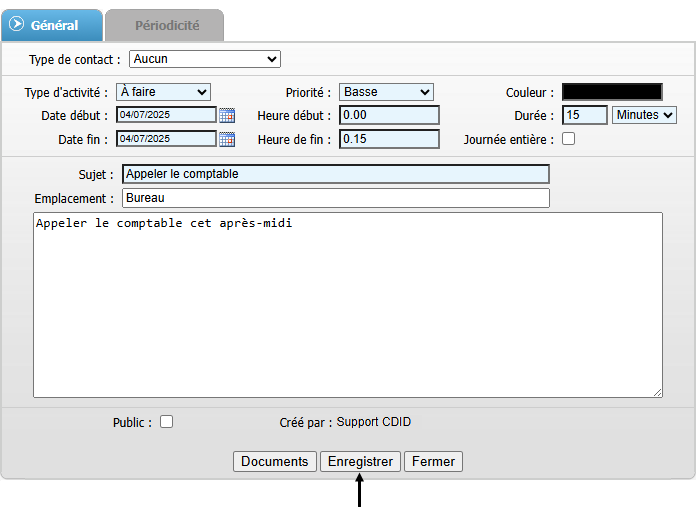Open the Minutes duration unit dropdown
The height and width of the screenshot is (507, 700).
pyautogui.click(x=644, y=115)
